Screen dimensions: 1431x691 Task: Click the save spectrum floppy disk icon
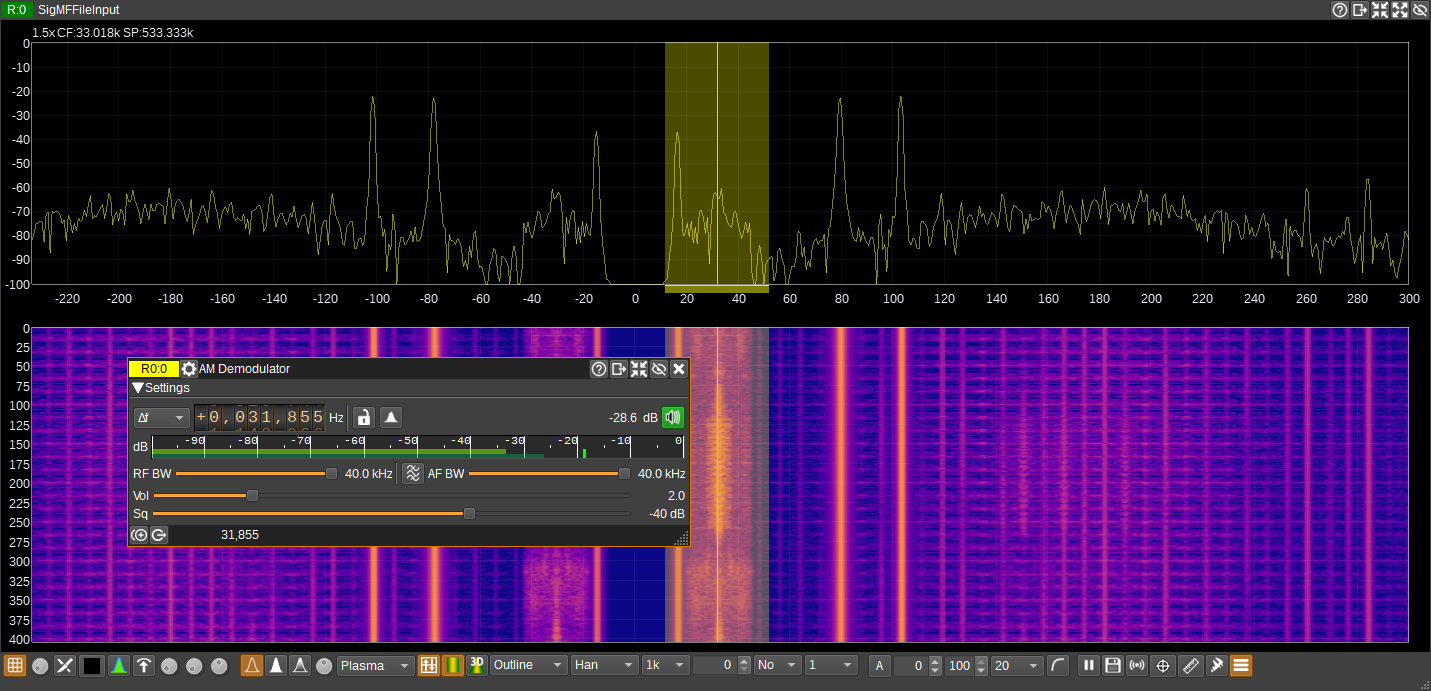(x=1112, y=666)
